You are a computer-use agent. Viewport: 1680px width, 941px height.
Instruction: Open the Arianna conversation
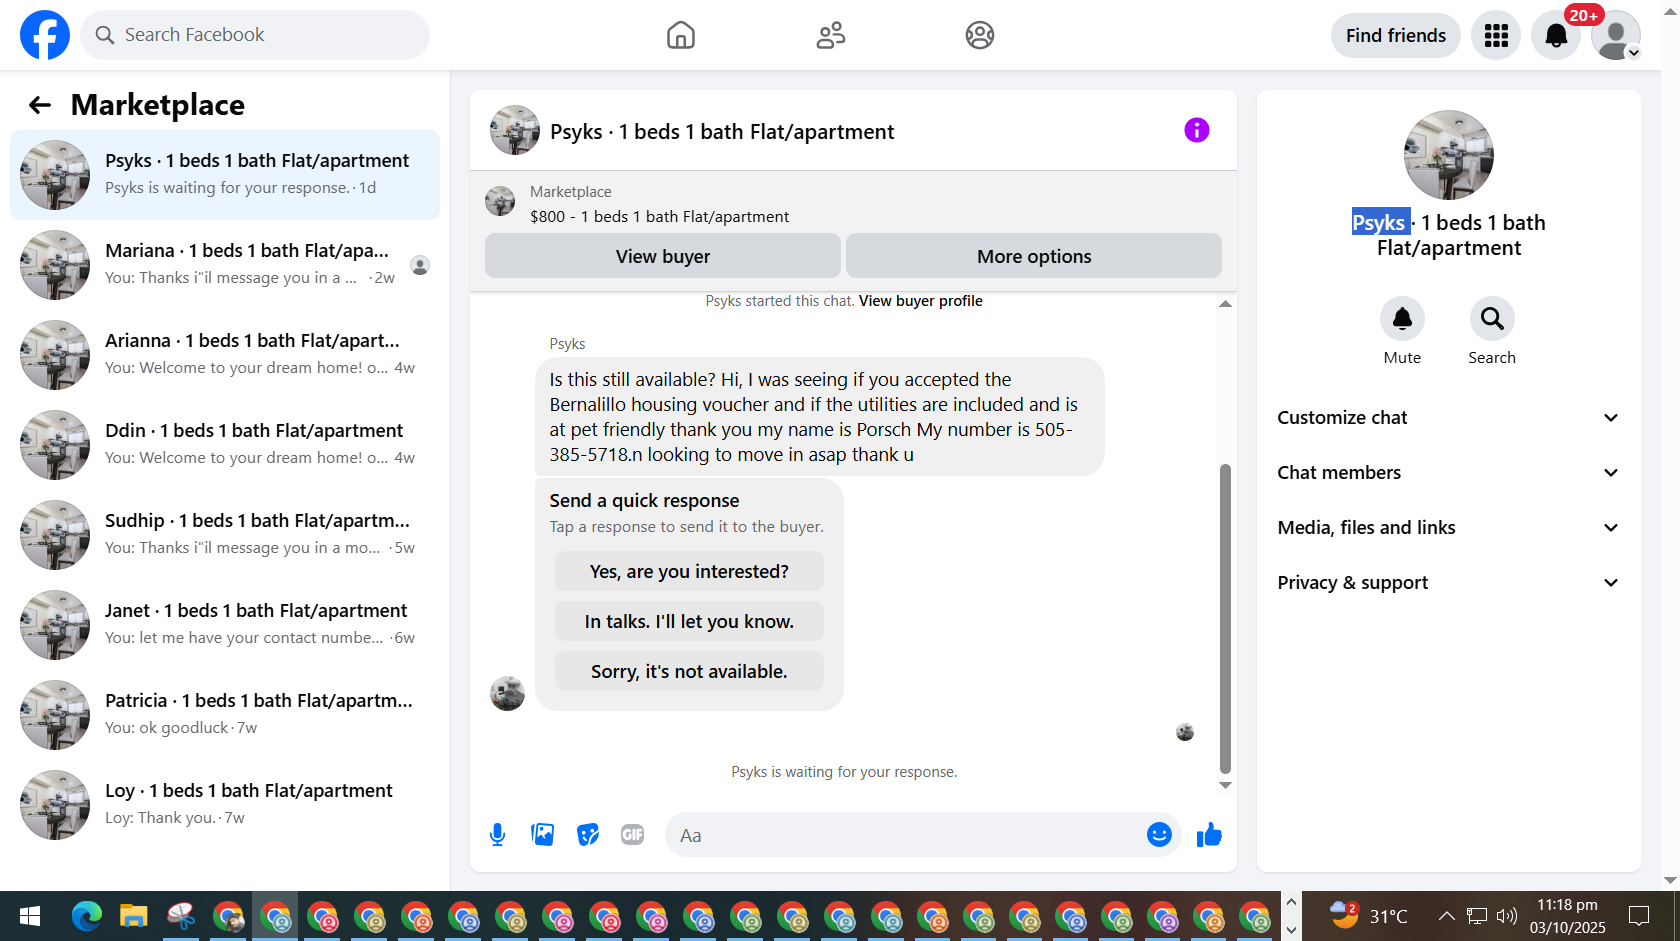point(225,355)
